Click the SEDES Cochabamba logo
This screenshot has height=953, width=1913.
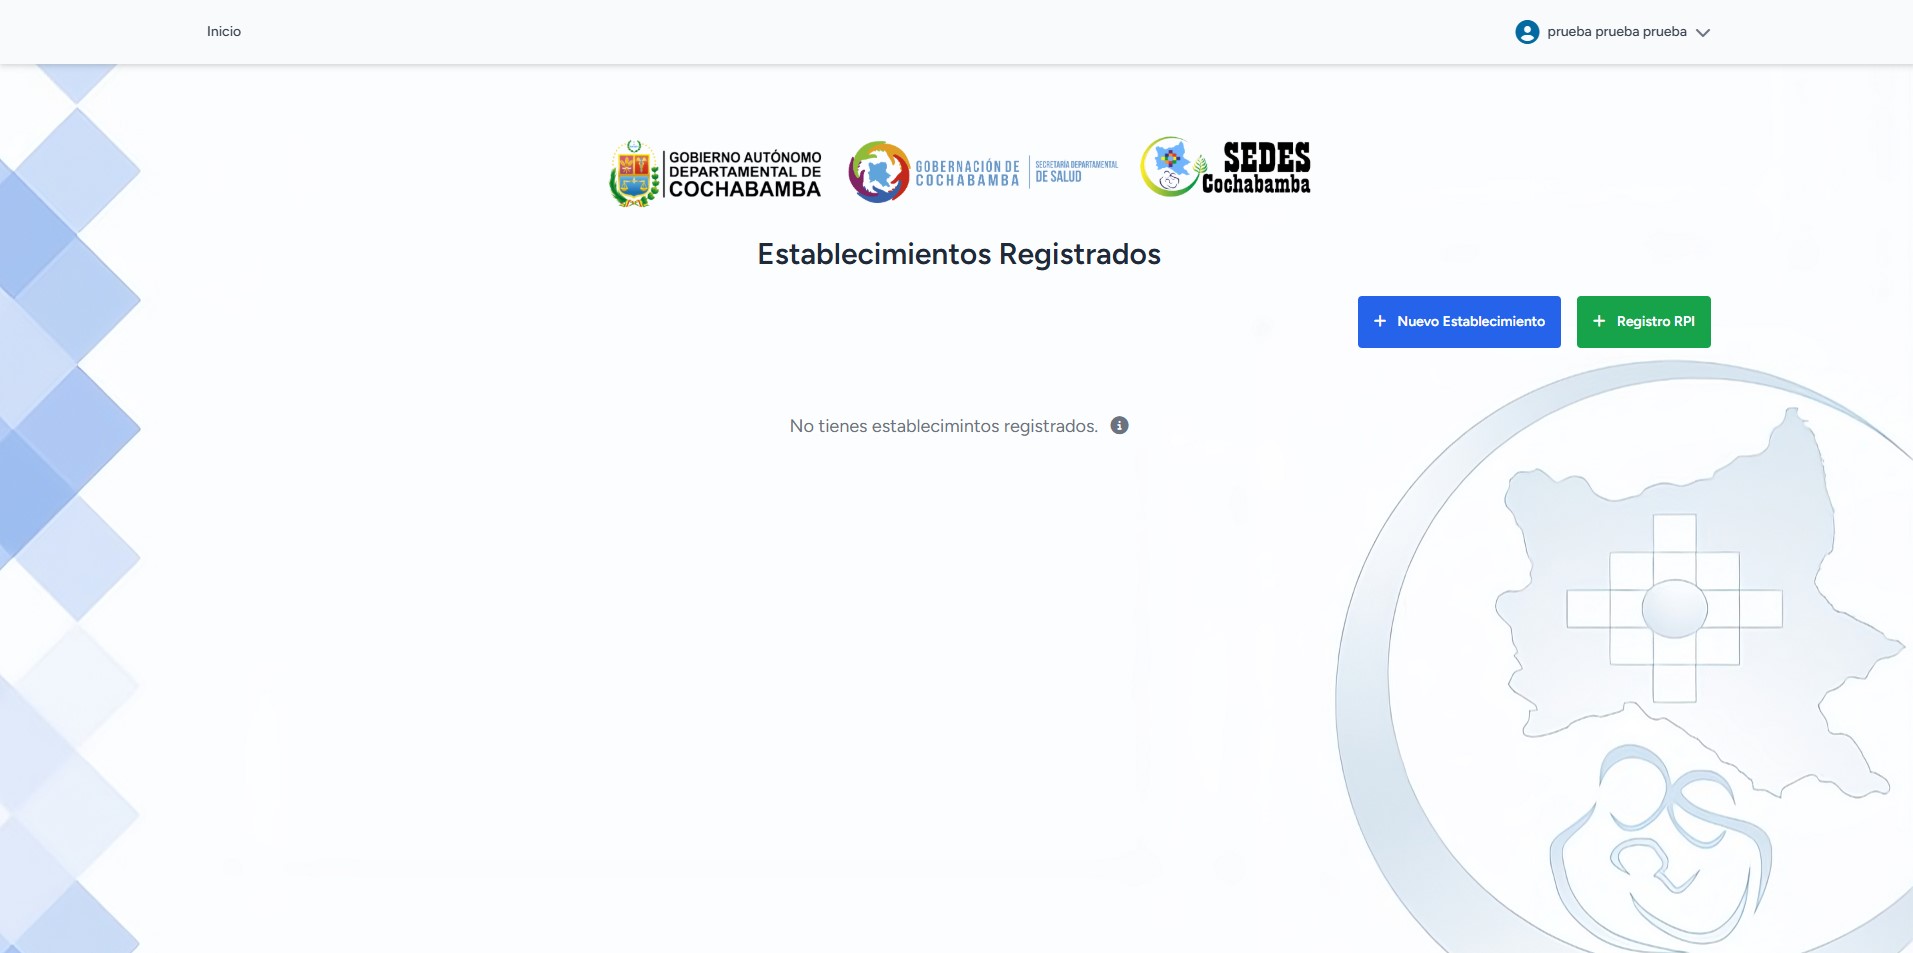1225,167
